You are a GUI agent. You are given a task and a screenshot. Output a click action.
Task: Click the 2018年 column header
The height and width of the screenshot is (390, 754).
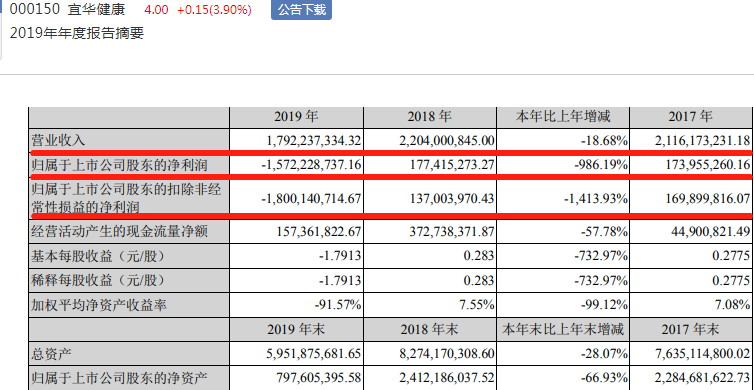pos(430,117)
